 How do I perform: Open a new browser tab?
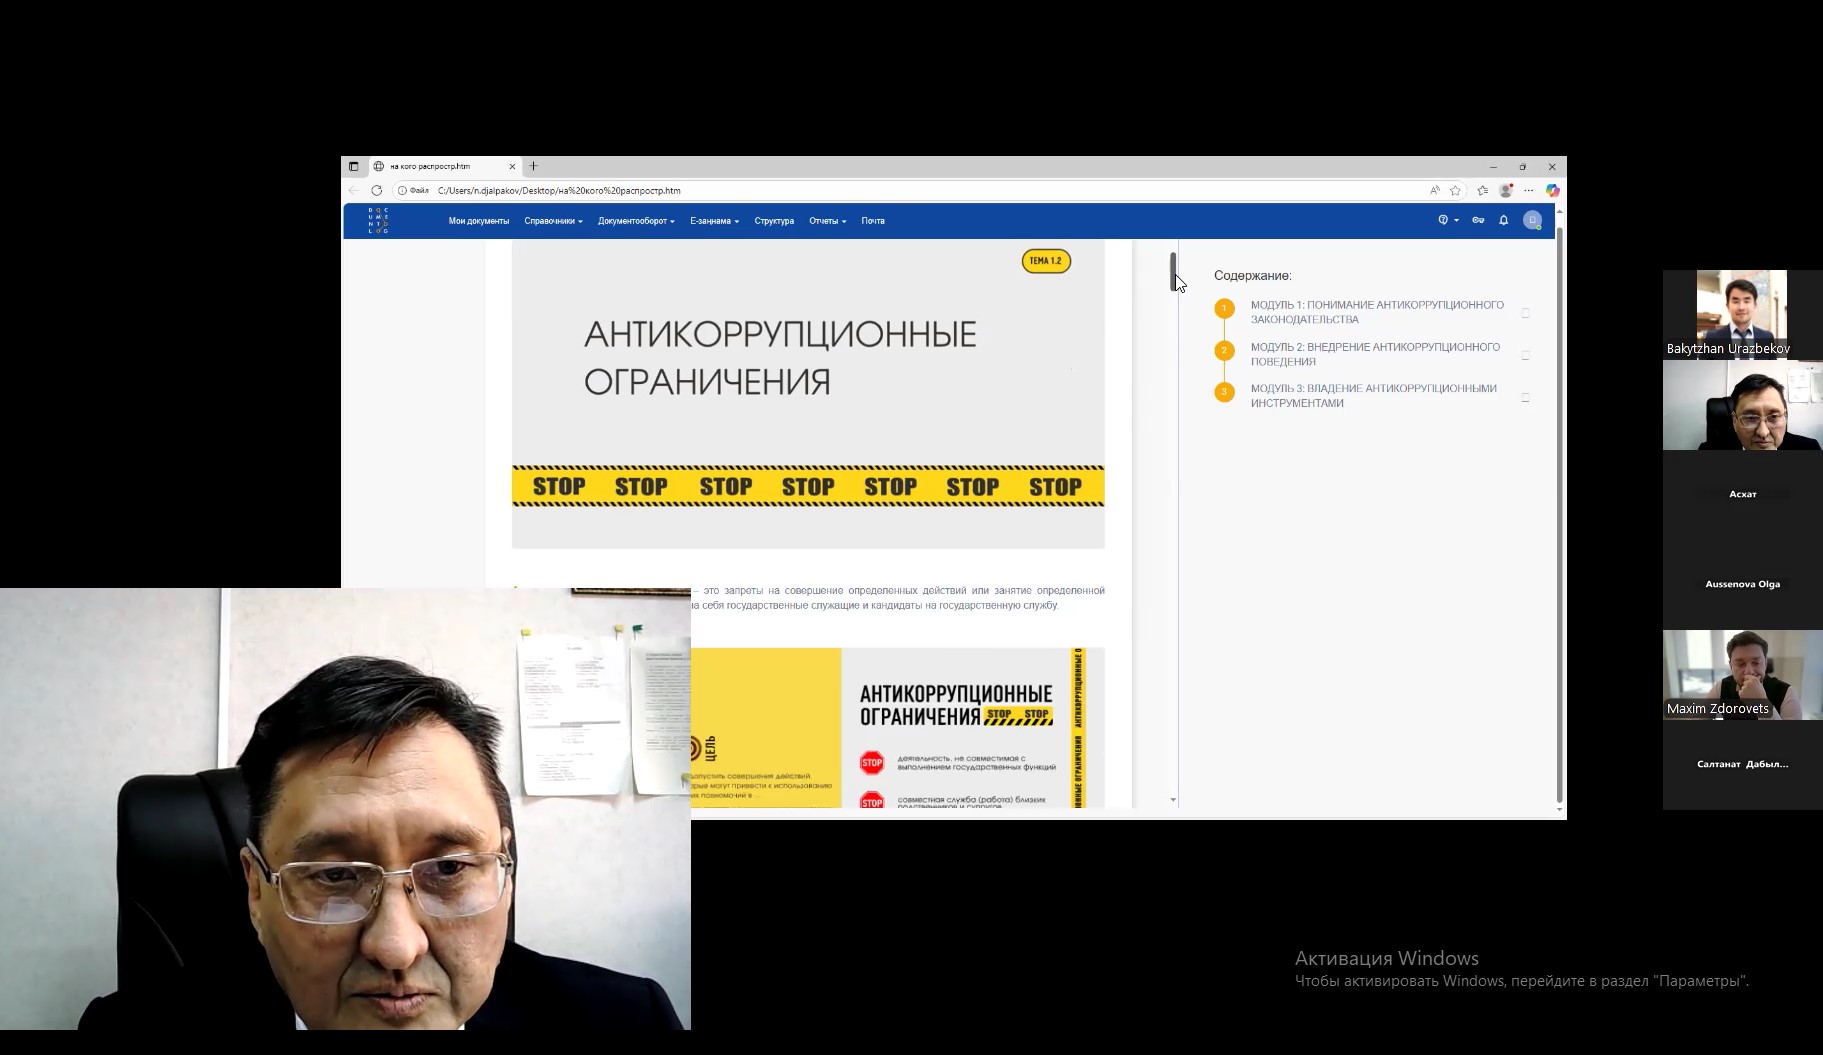coord(533,167)
